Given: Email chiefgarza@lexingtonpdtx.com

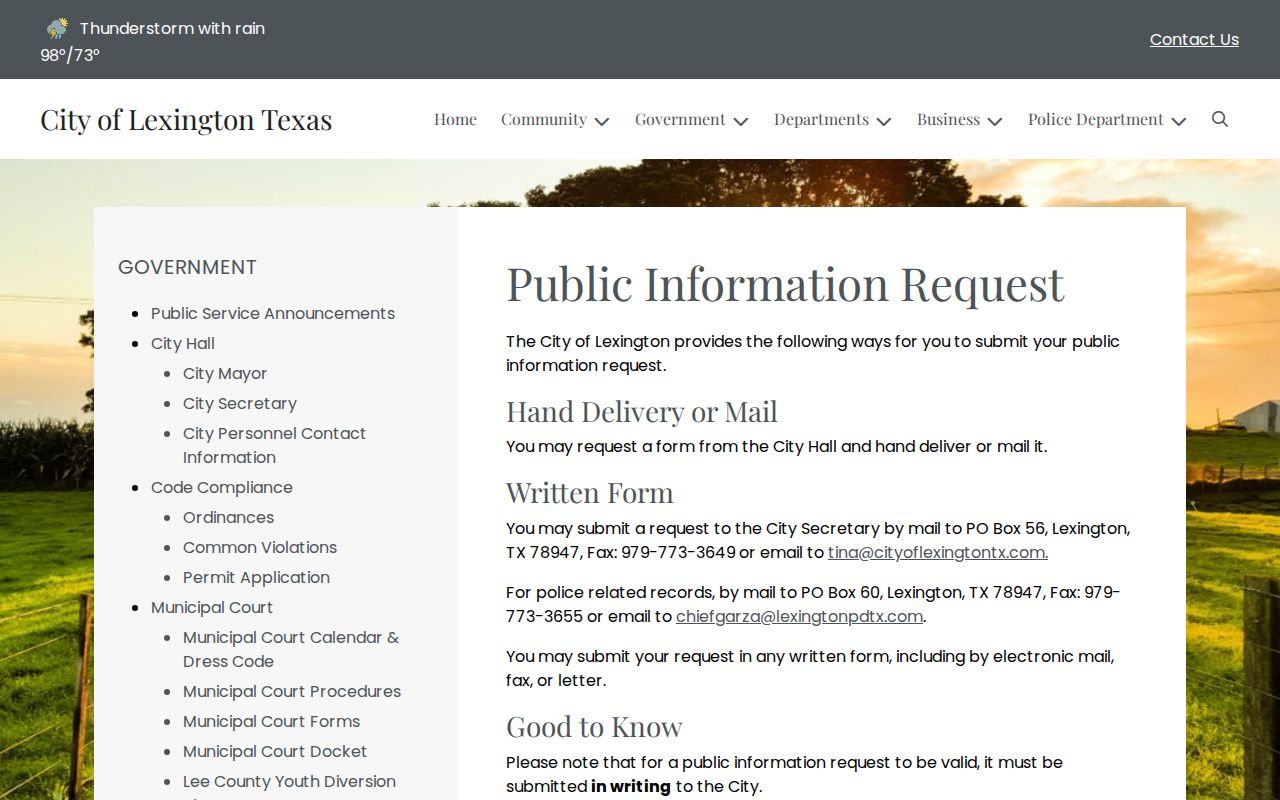Looking at the screenshot, I should coord(799,616).
